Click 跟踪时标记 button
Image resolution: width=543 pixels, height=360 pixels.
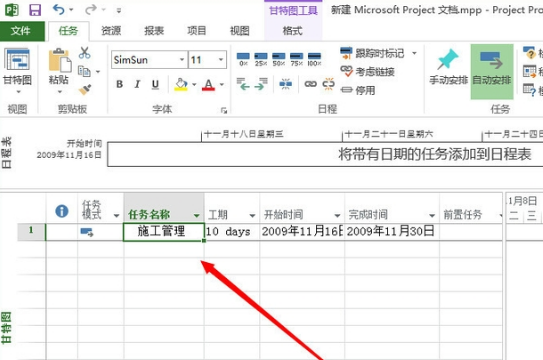coord(372,53)
